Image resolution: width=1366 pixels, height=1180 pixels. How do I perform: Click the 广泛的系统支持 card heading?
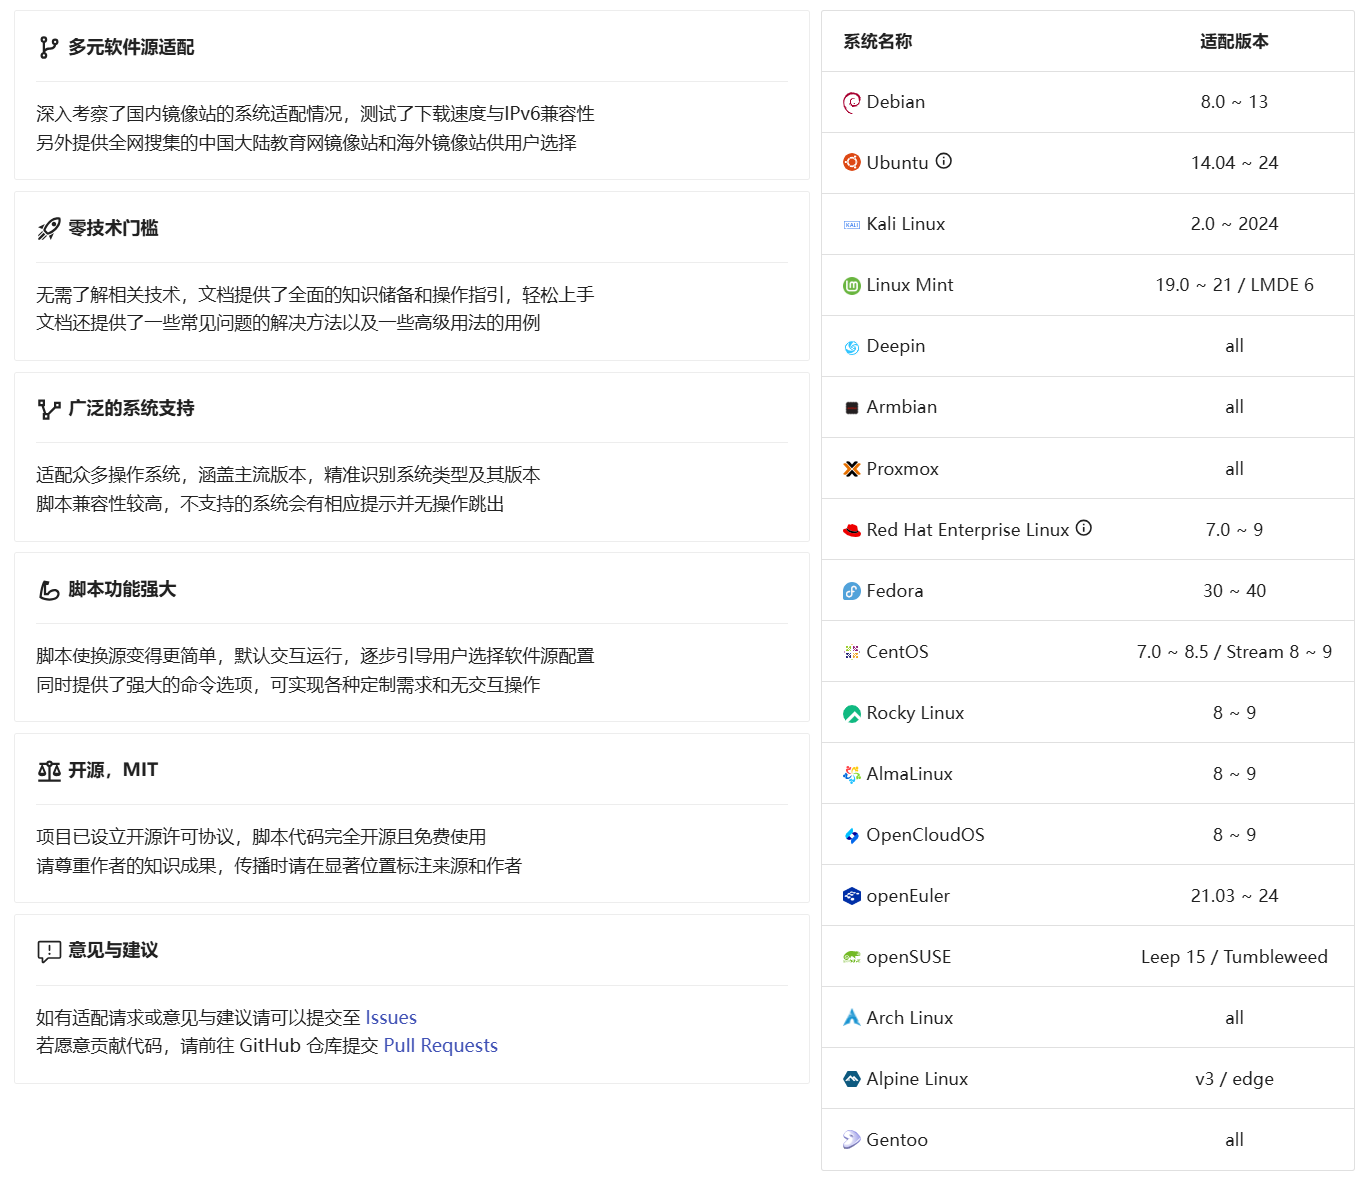(131, 409)
